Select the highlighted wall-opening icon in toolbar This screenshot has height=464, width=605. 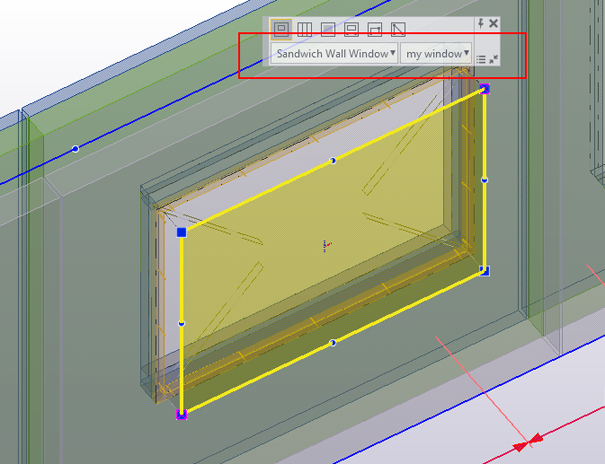click(x=281, y=29)
